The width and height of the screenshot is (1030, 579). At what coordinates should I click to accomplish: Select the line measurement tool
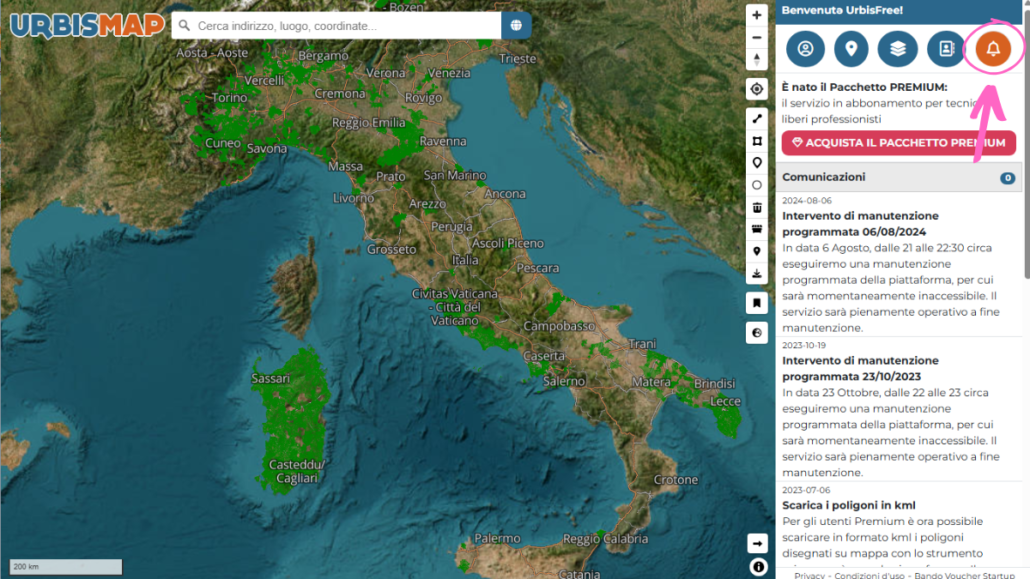757,119
